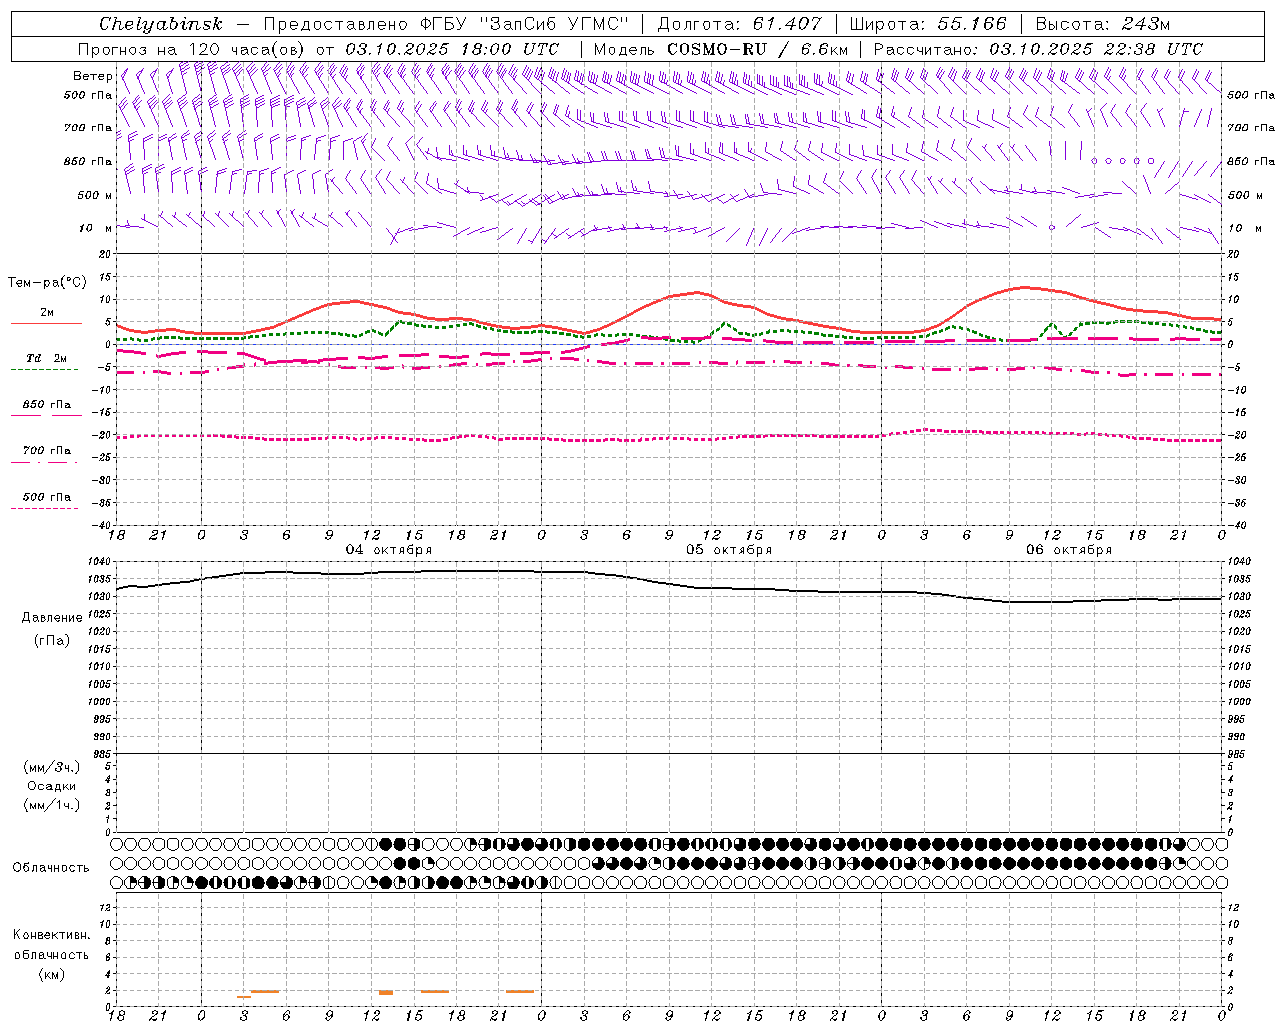The width and height of the screenshot is (1280, 1024).
Task: Click the Широта: 55.166 latitude field
Action: pyautogui.click(x=928, y=24)
